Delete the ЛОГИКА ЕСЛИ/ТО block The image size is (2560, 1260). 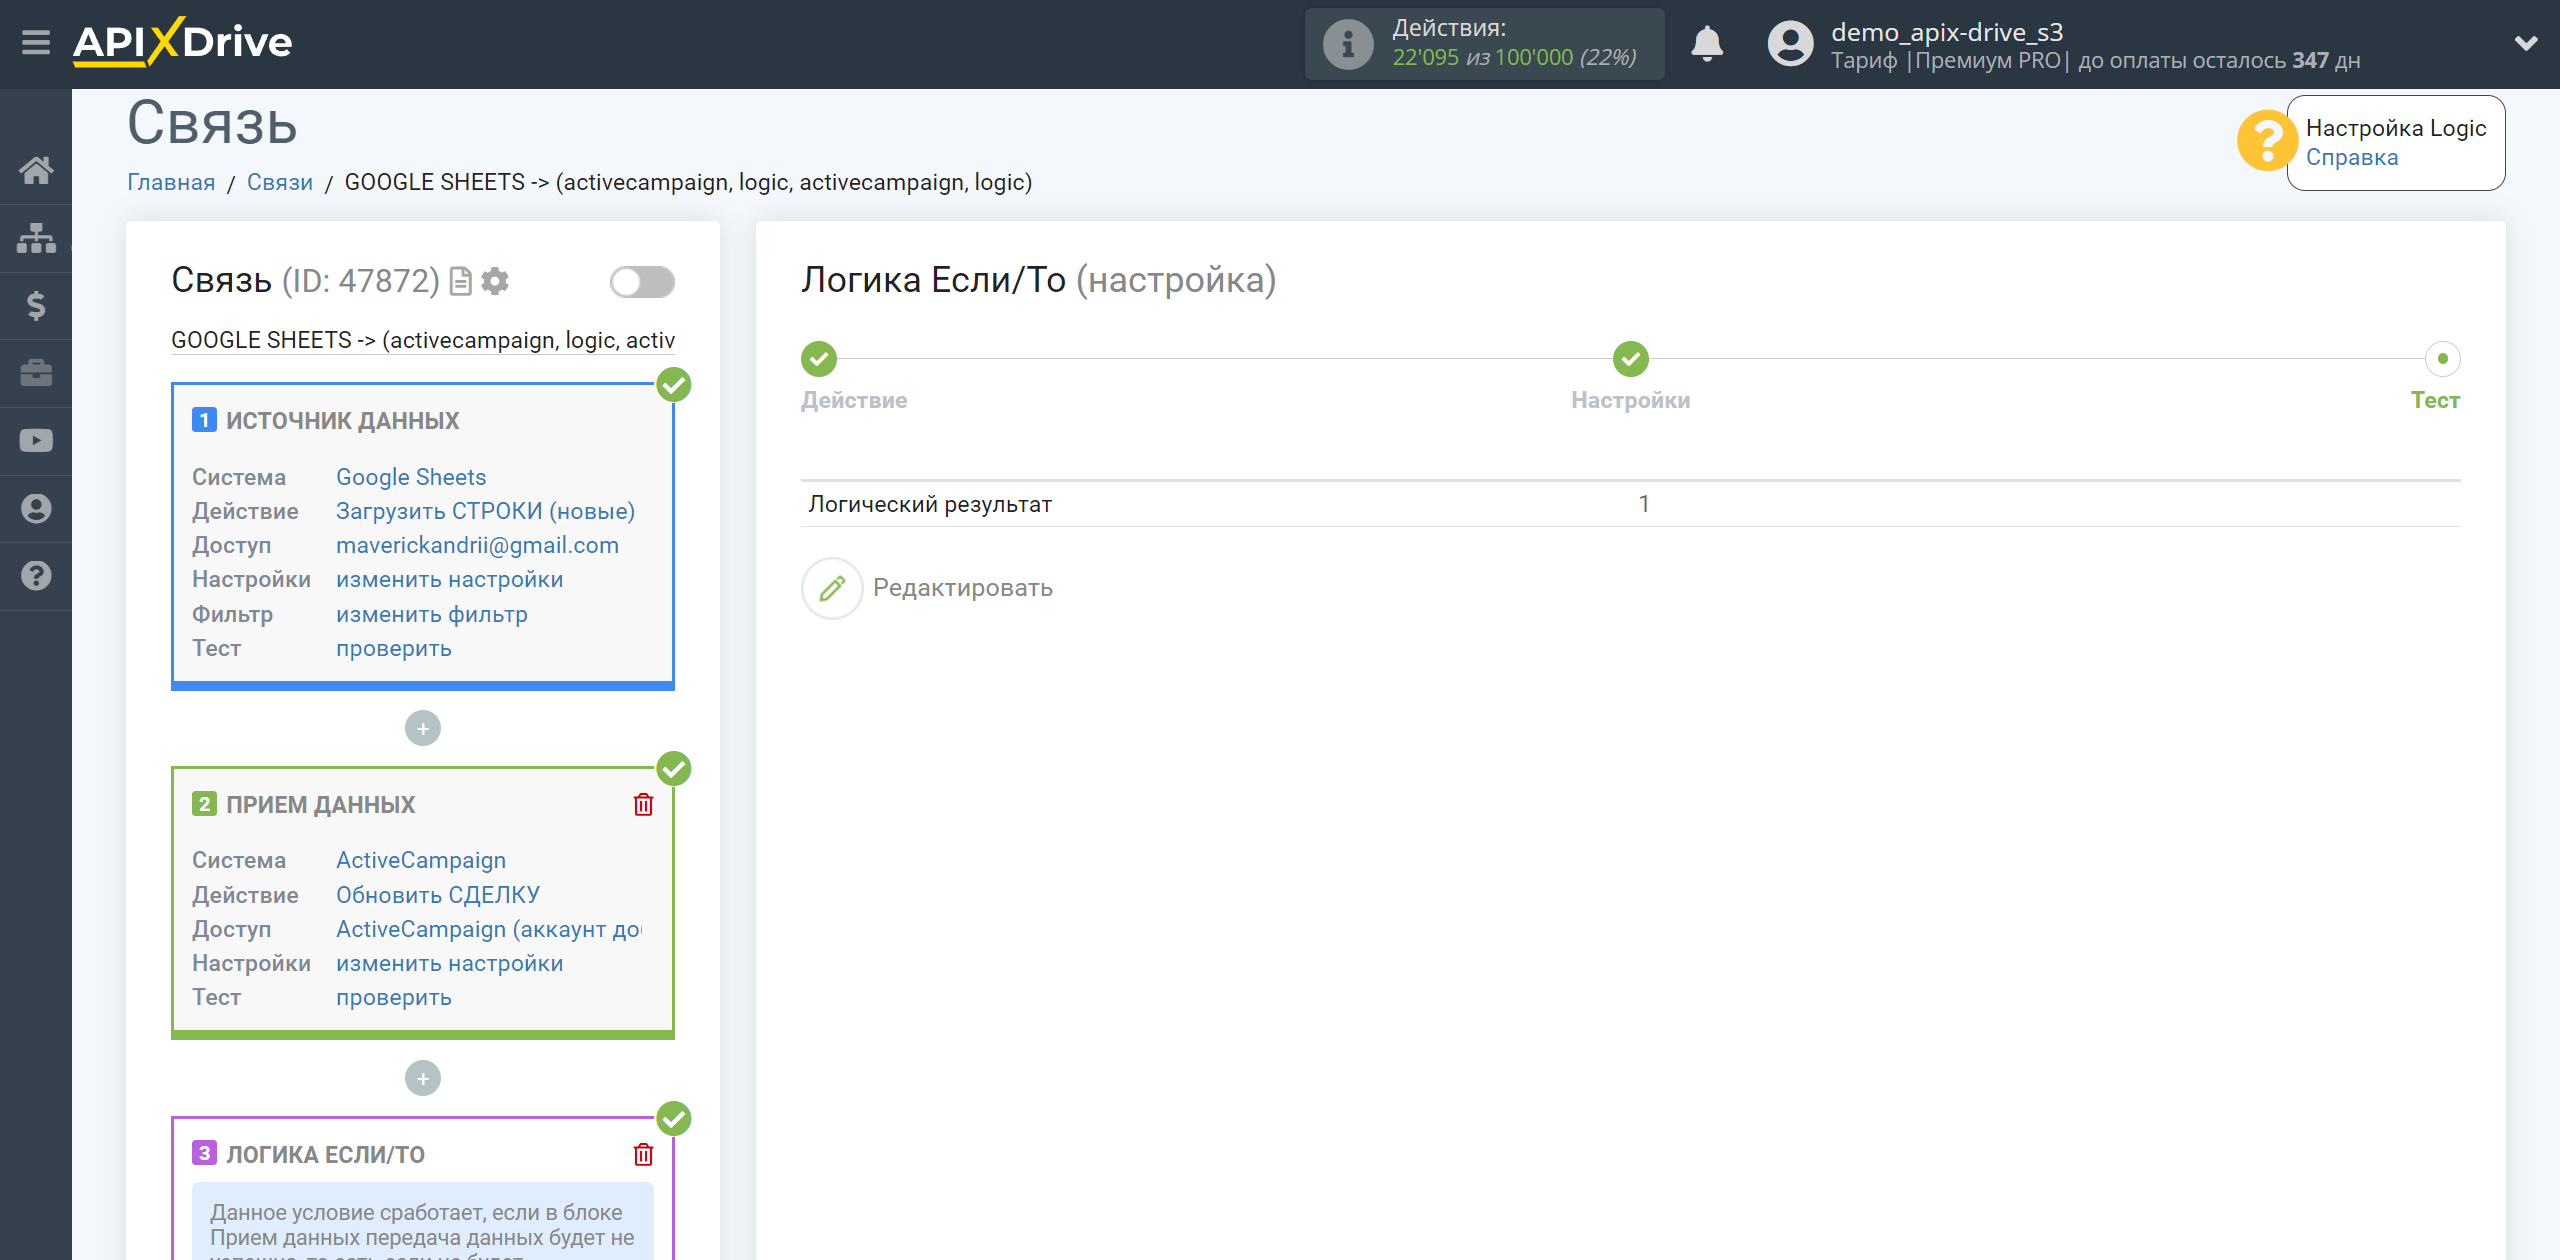(x=643, y=1155)
